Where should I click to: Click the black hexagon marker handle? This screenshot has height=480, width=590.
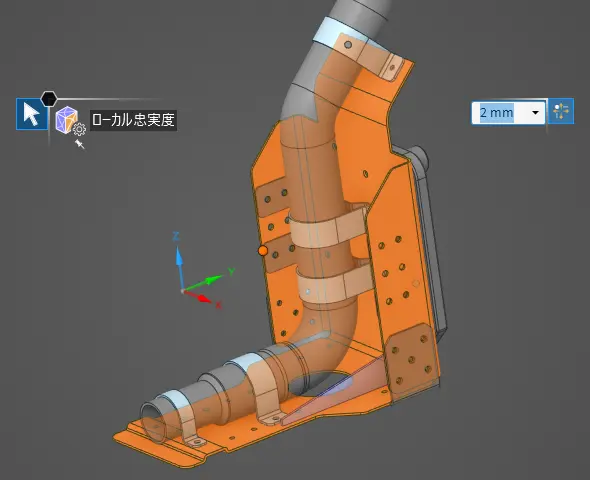(49, 99)
